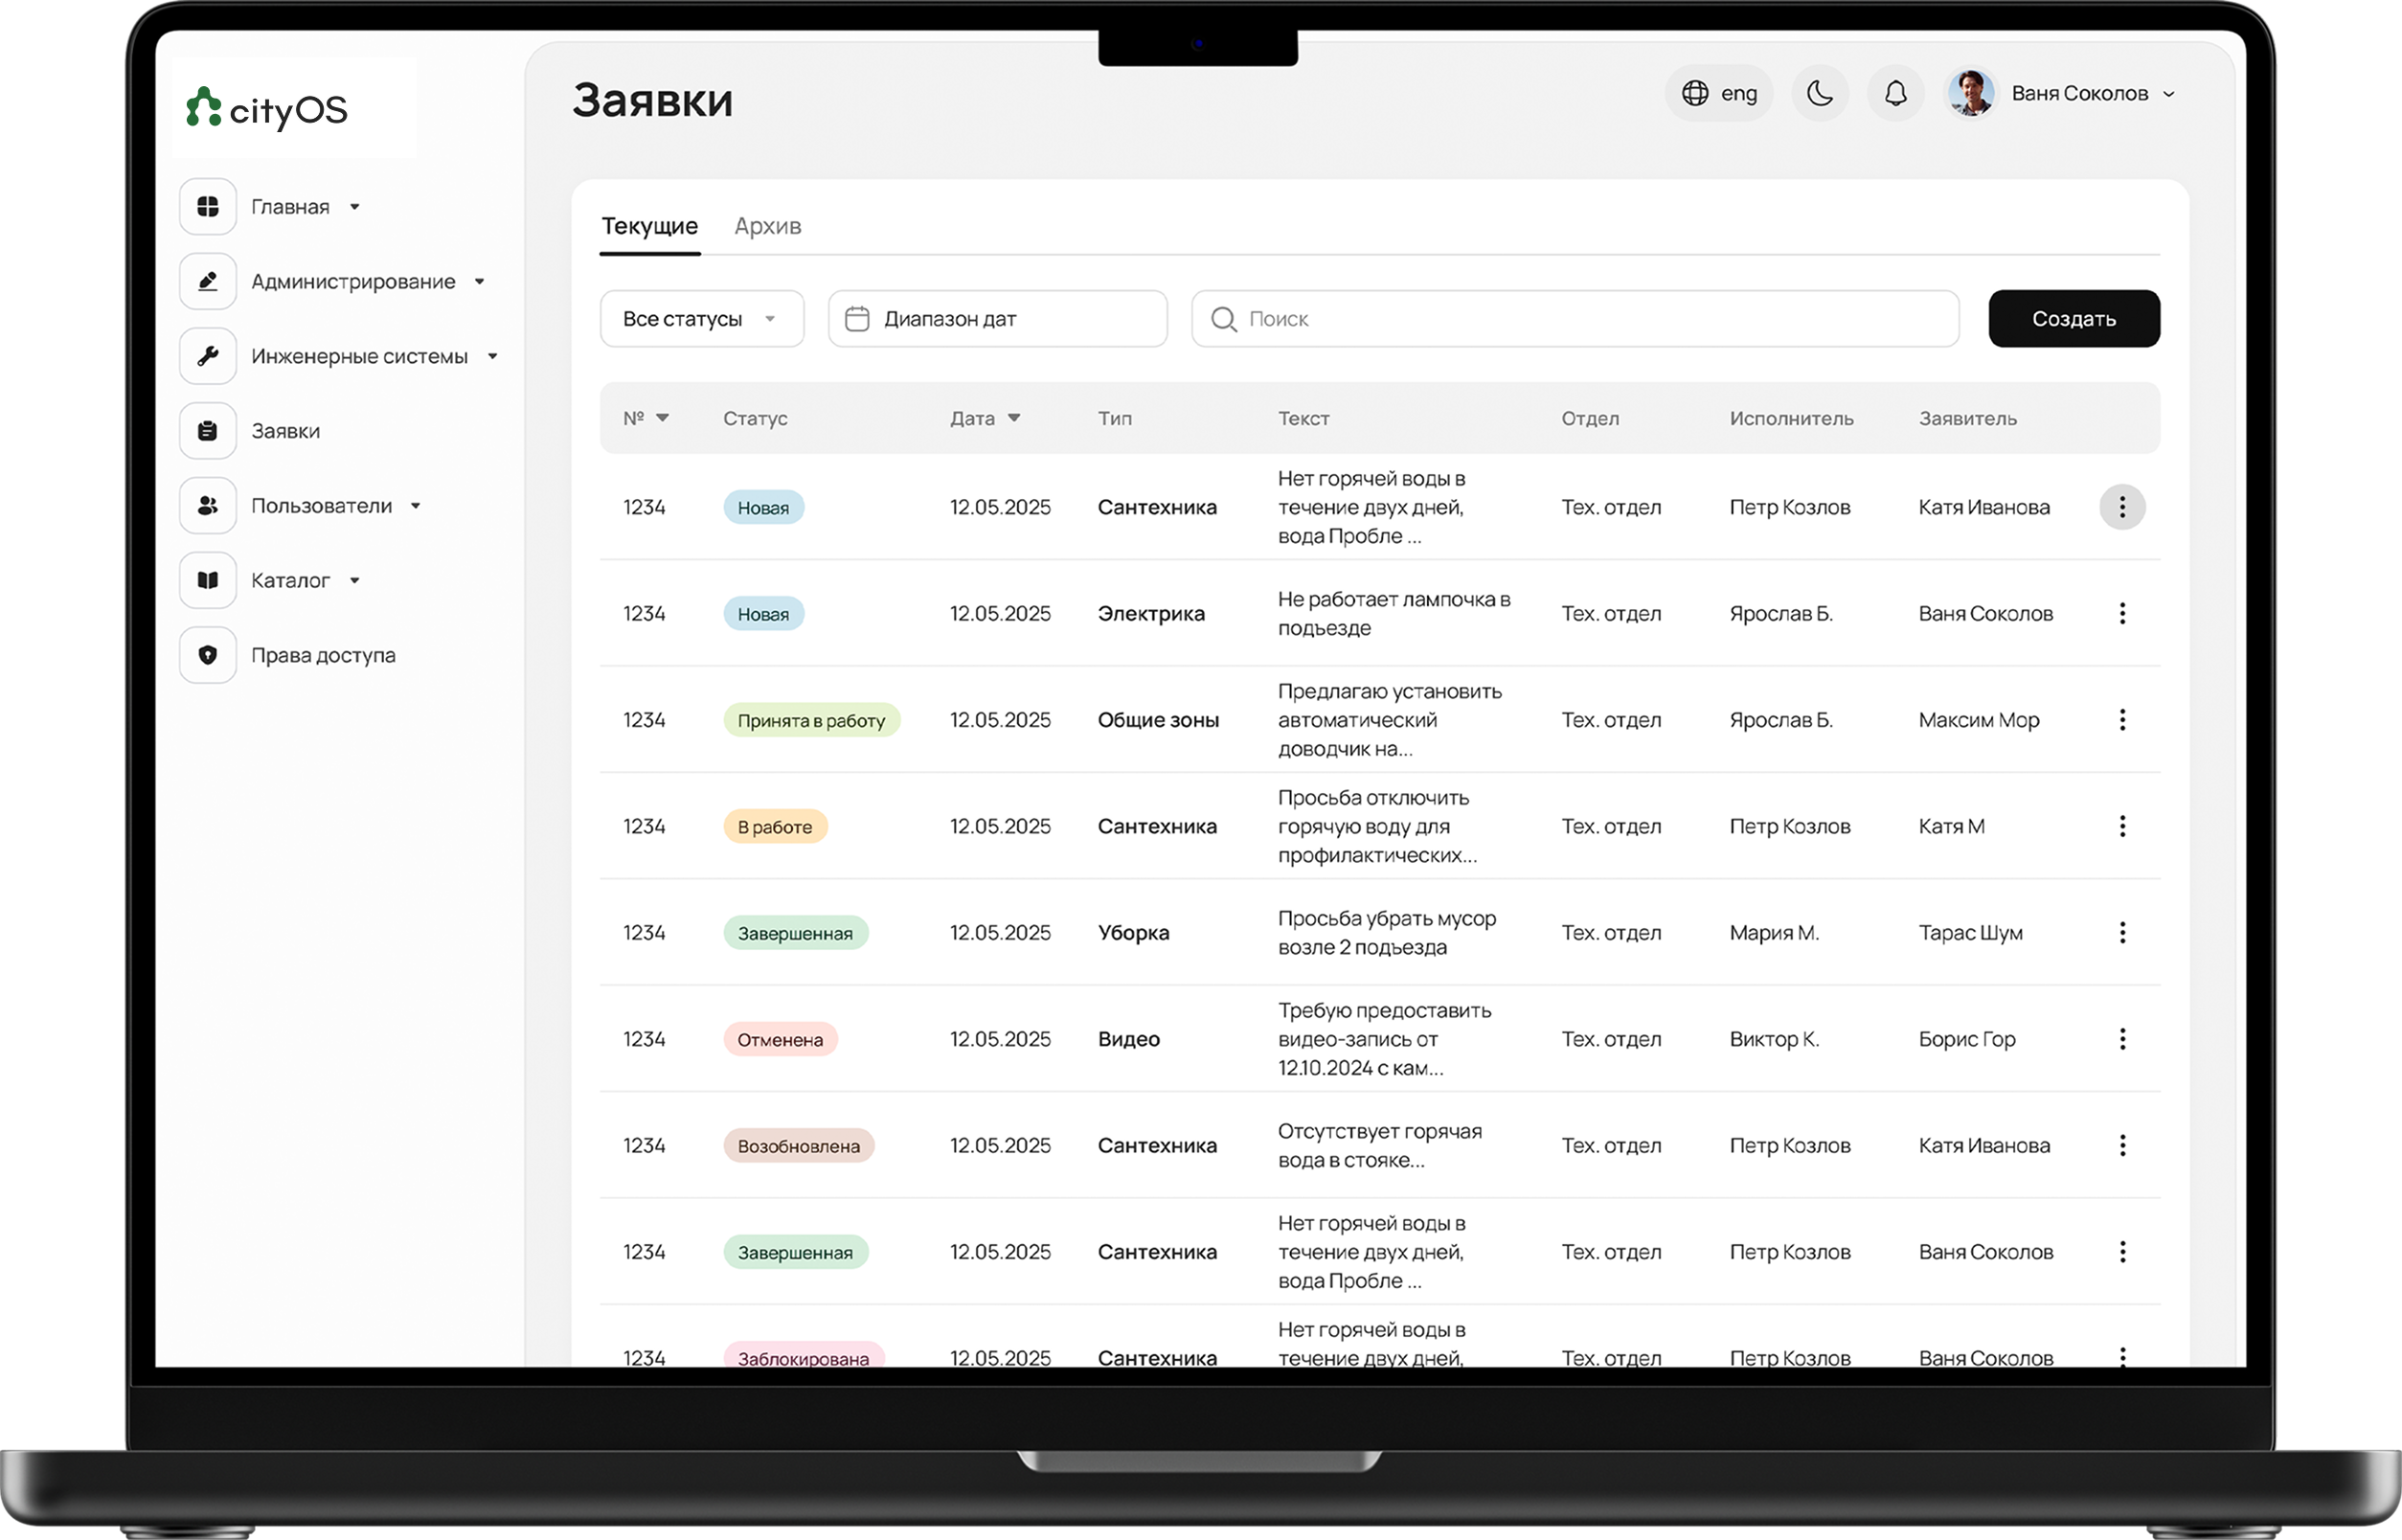Image resolution: width=2402 pixels, height=1540 pixels.
Task: Click 'Тарас Шум' applicant cell
Action: pyautogui.click(x=1970, y=933)
